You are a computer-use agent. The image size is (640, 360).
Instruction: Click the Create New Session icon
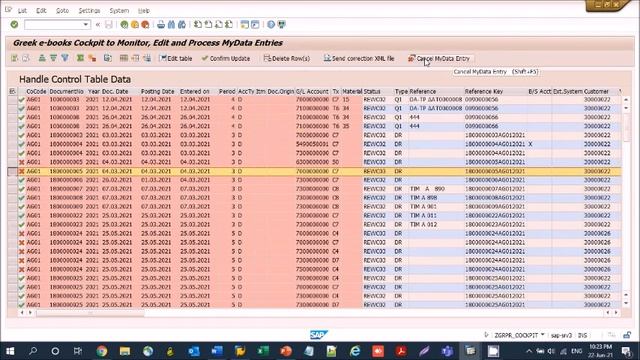[244, 24]
